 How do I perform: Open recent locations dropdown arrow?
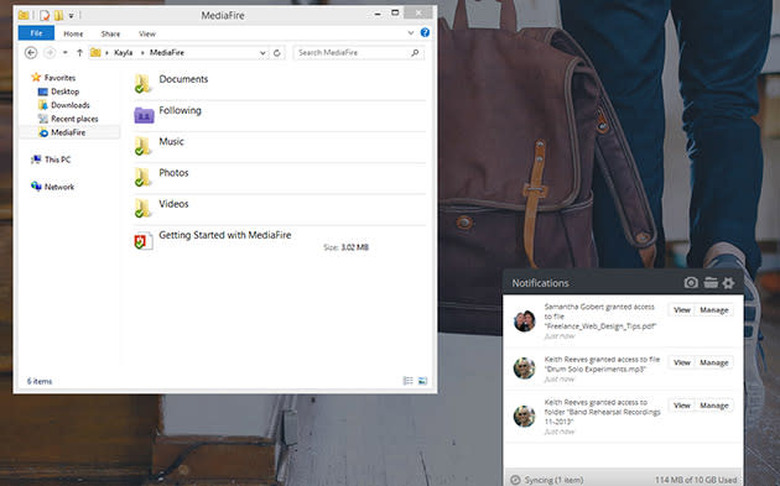point(64,53)
